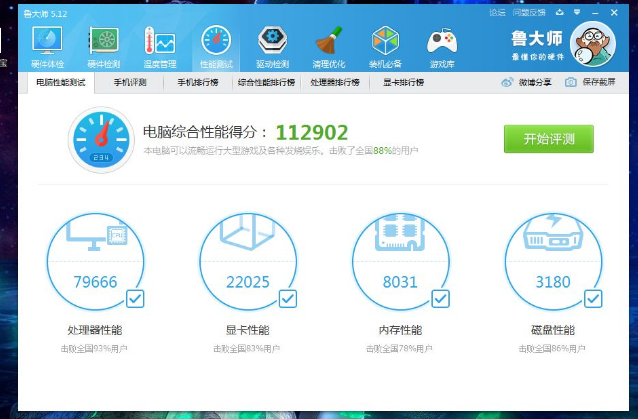
Task: Click the 电脑综合性能得分 heading
Action: click(x=205, y=132)
